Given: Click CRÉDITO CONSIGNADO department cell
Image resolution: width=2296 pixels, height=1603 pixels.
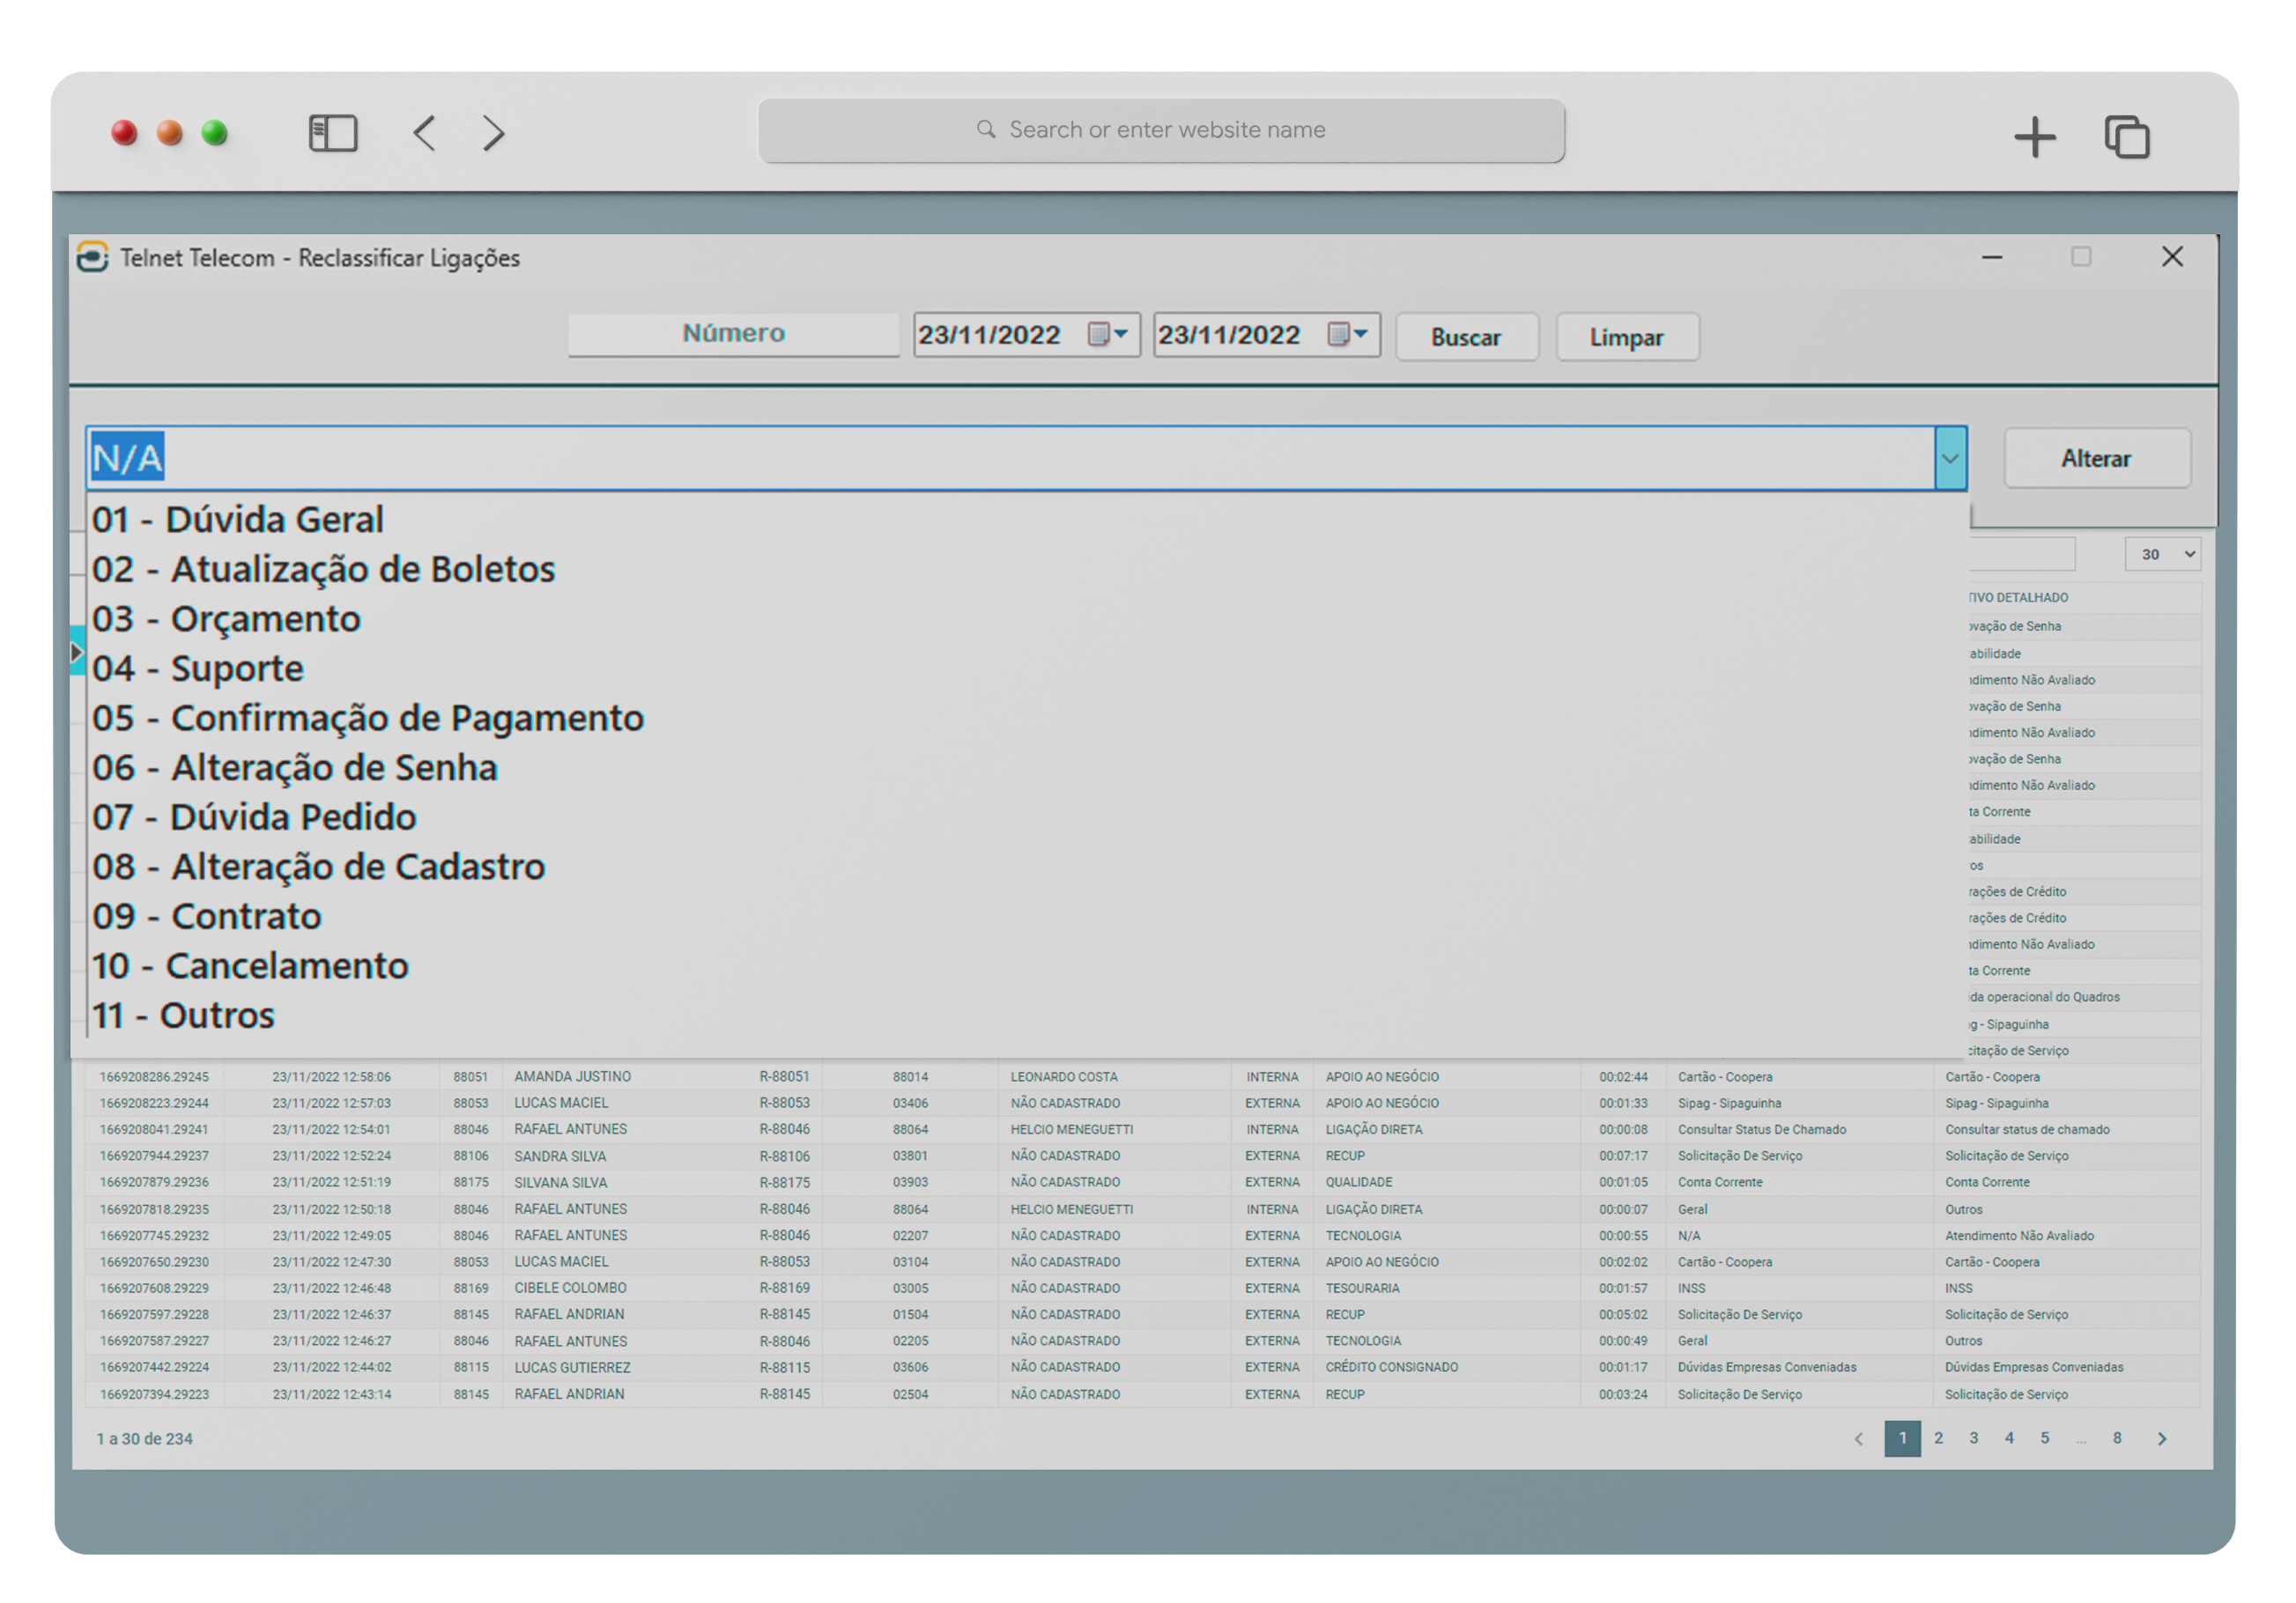Looking at the screenshot, I should click(x=1391, y=1367).
